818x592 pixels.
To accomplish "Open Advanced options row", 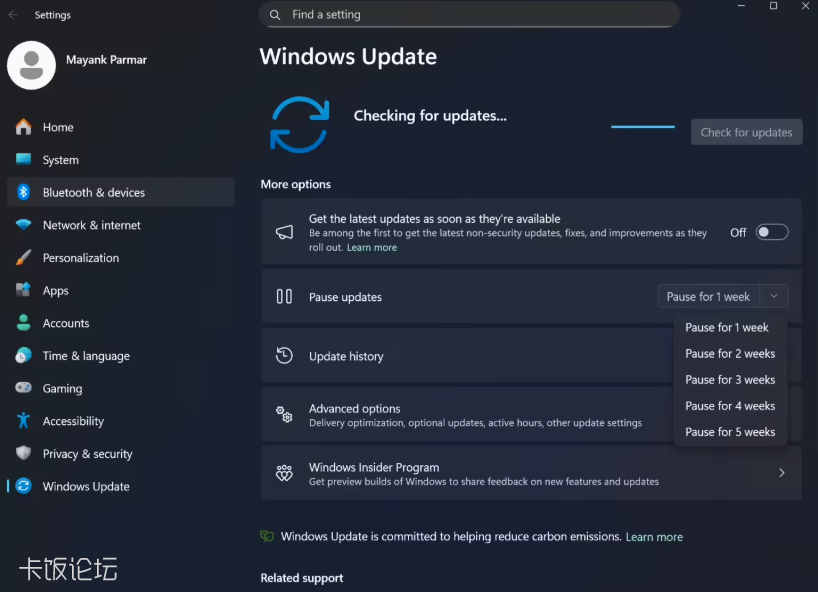I will click(531, 415).
